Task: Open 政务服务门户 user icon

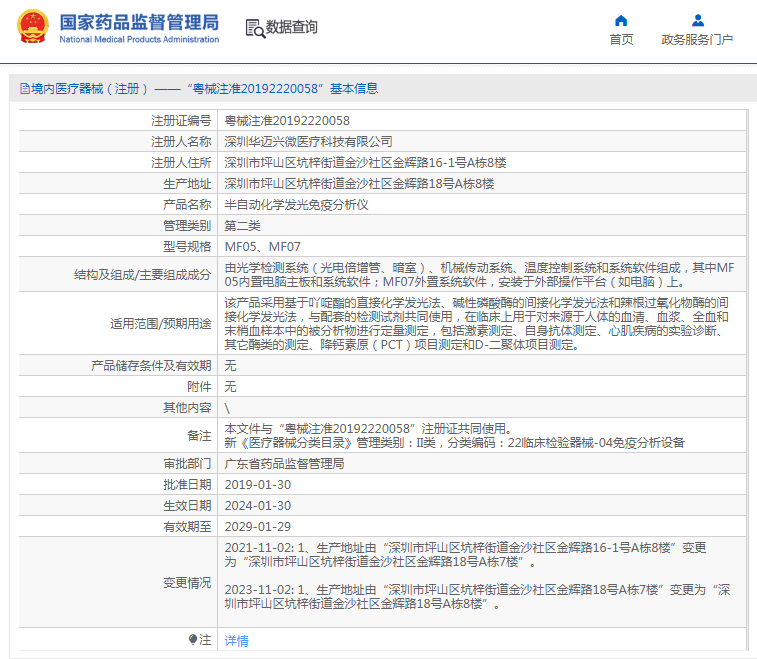Action: coord(698,21)
